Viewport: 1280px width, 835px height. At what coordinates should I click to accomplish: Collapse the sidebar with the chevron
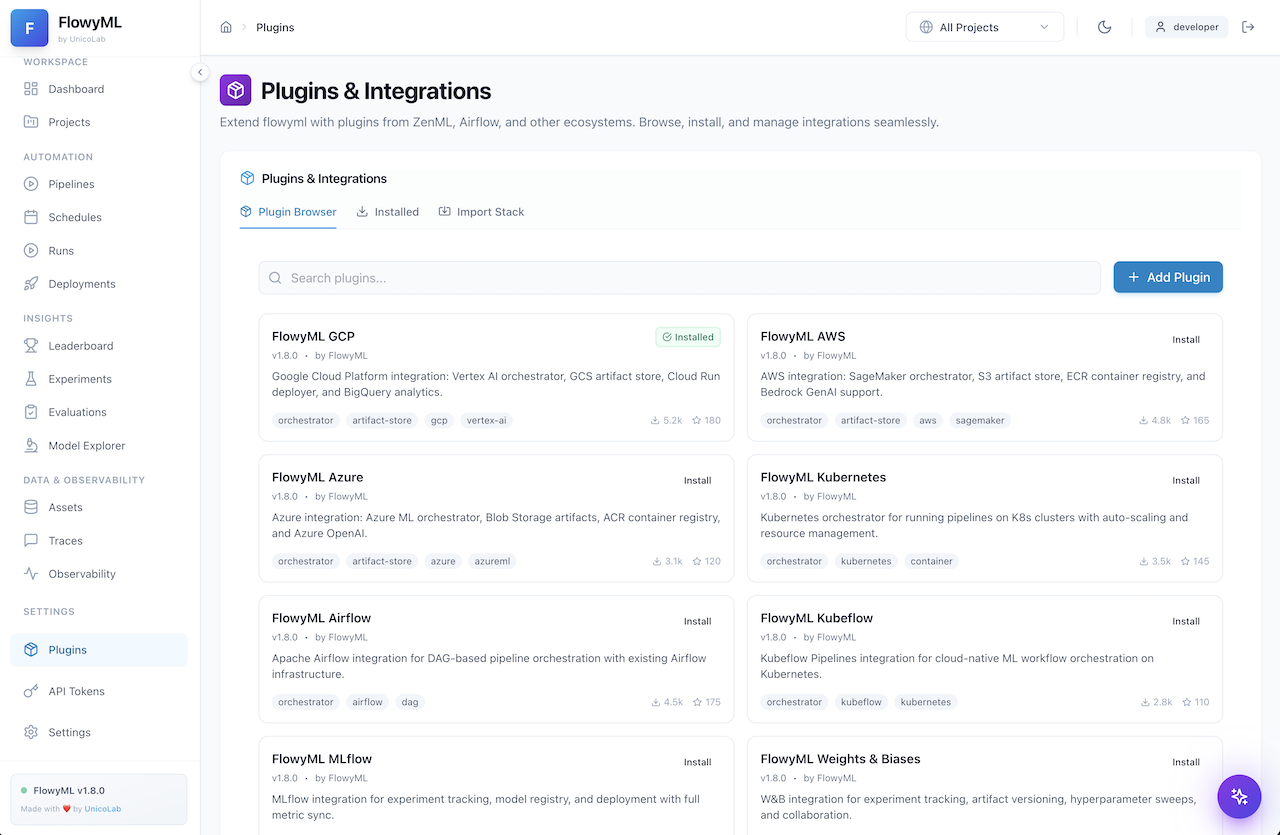pos(199,72)
